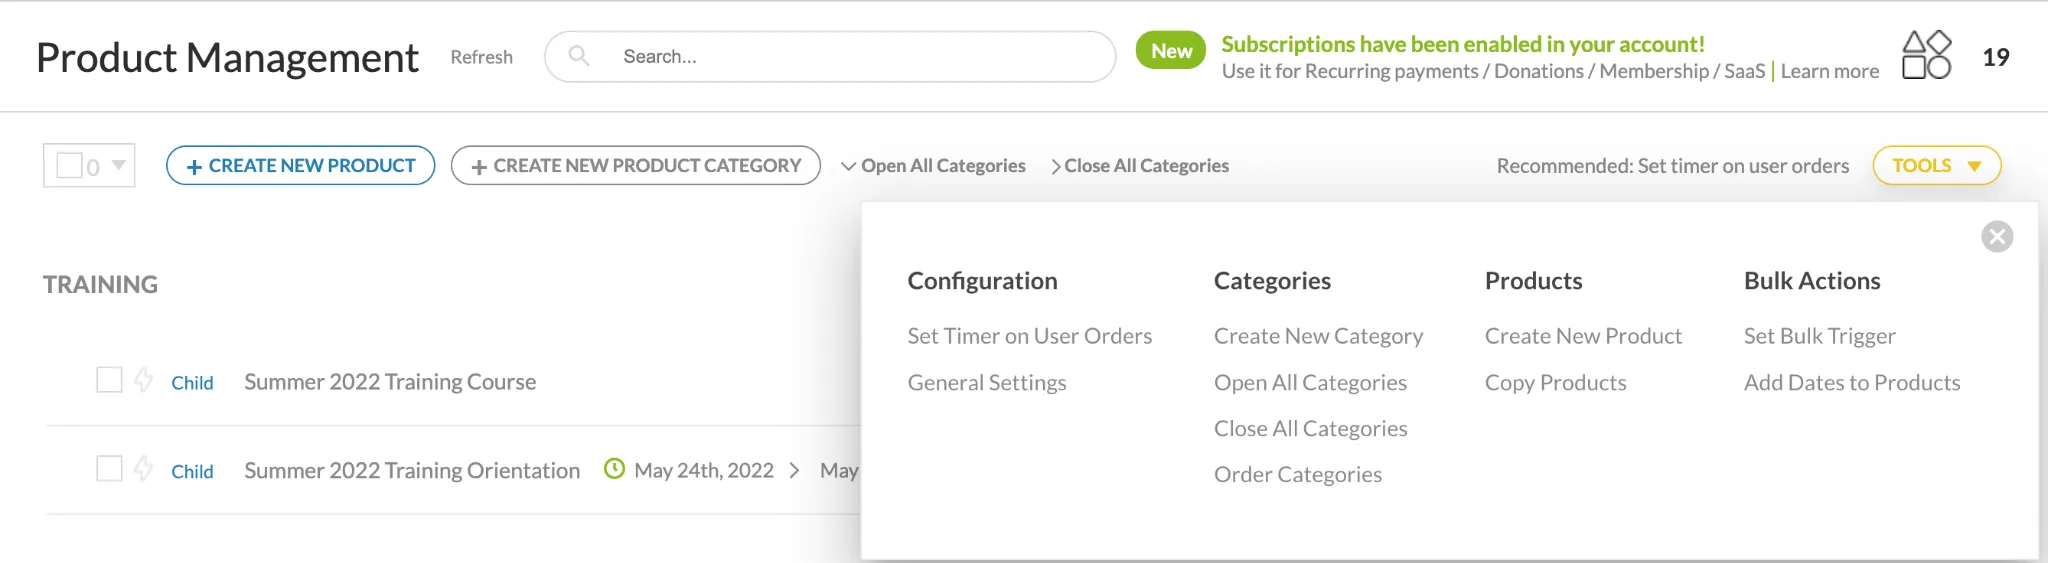This screenshot has height=563, width=2048.
Task: Open Summer 2022 Training Course product
Action: pyautogui.click(x=390, y=382)
